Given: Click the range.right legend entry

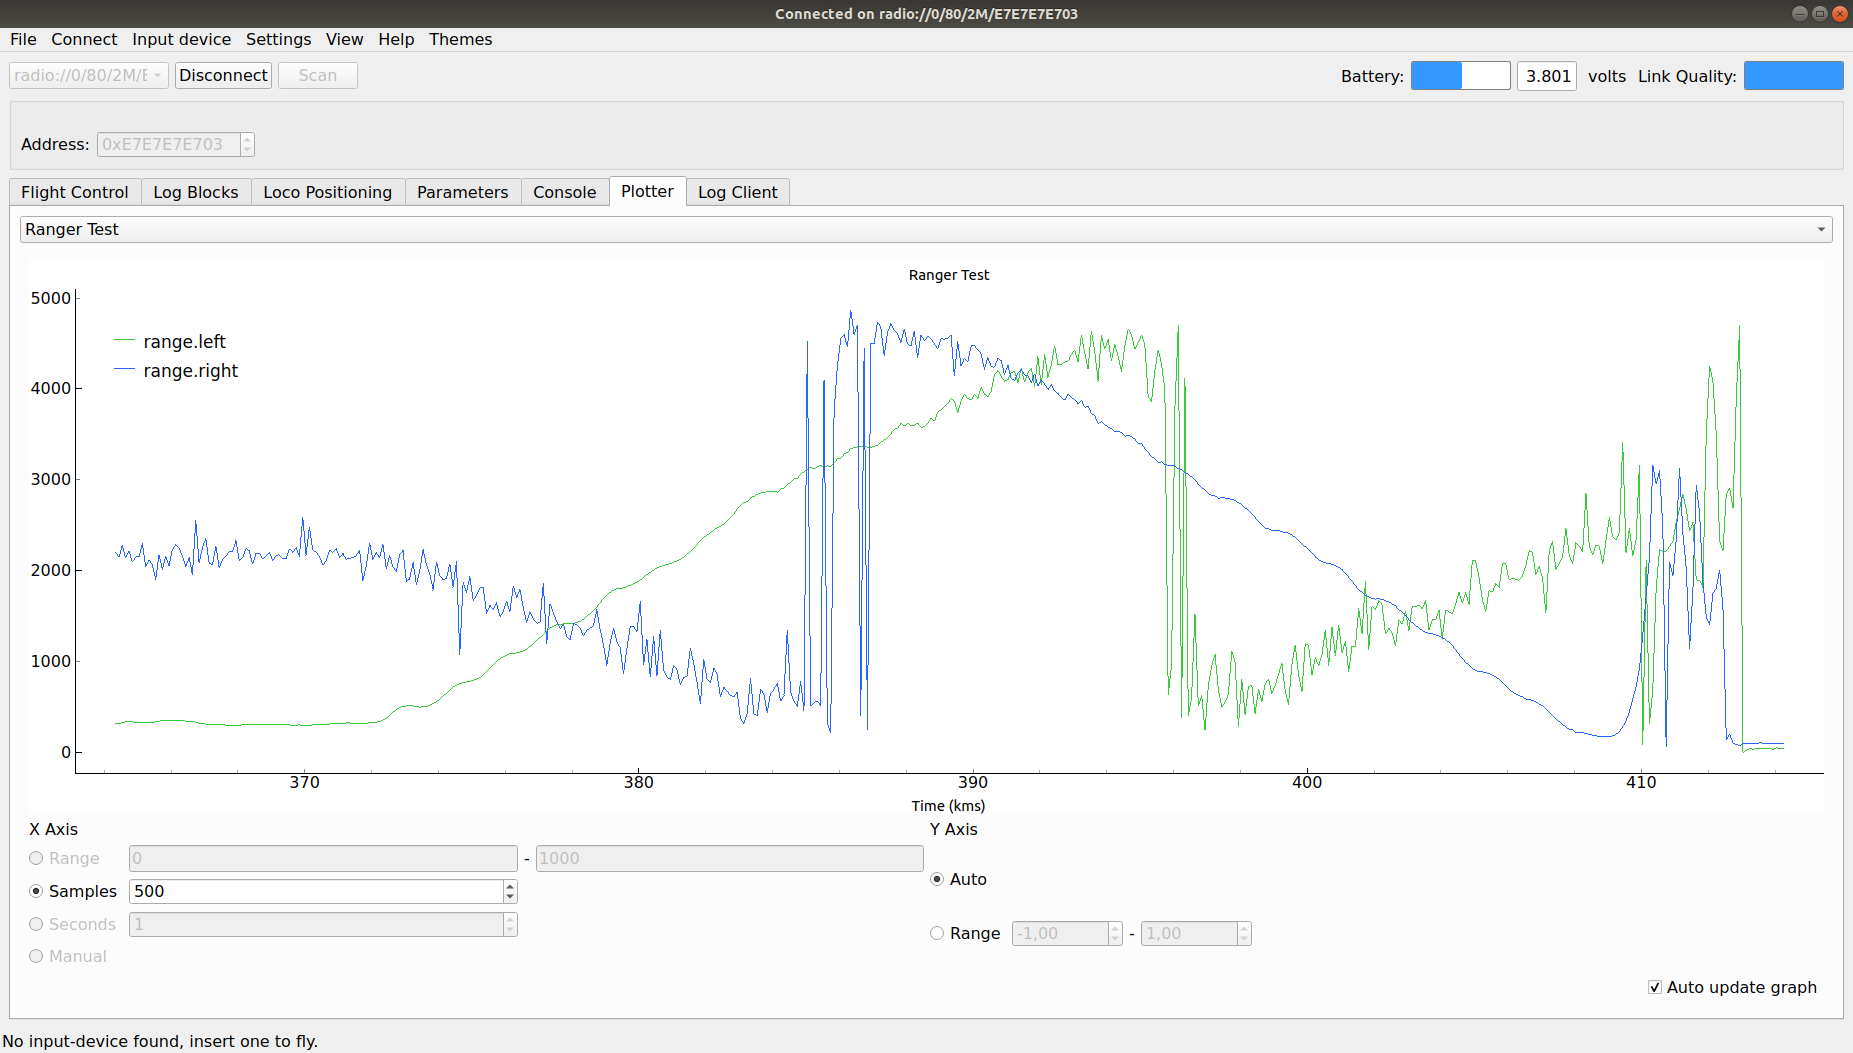Looking at the screenshot, I should (x=190, y=371).
